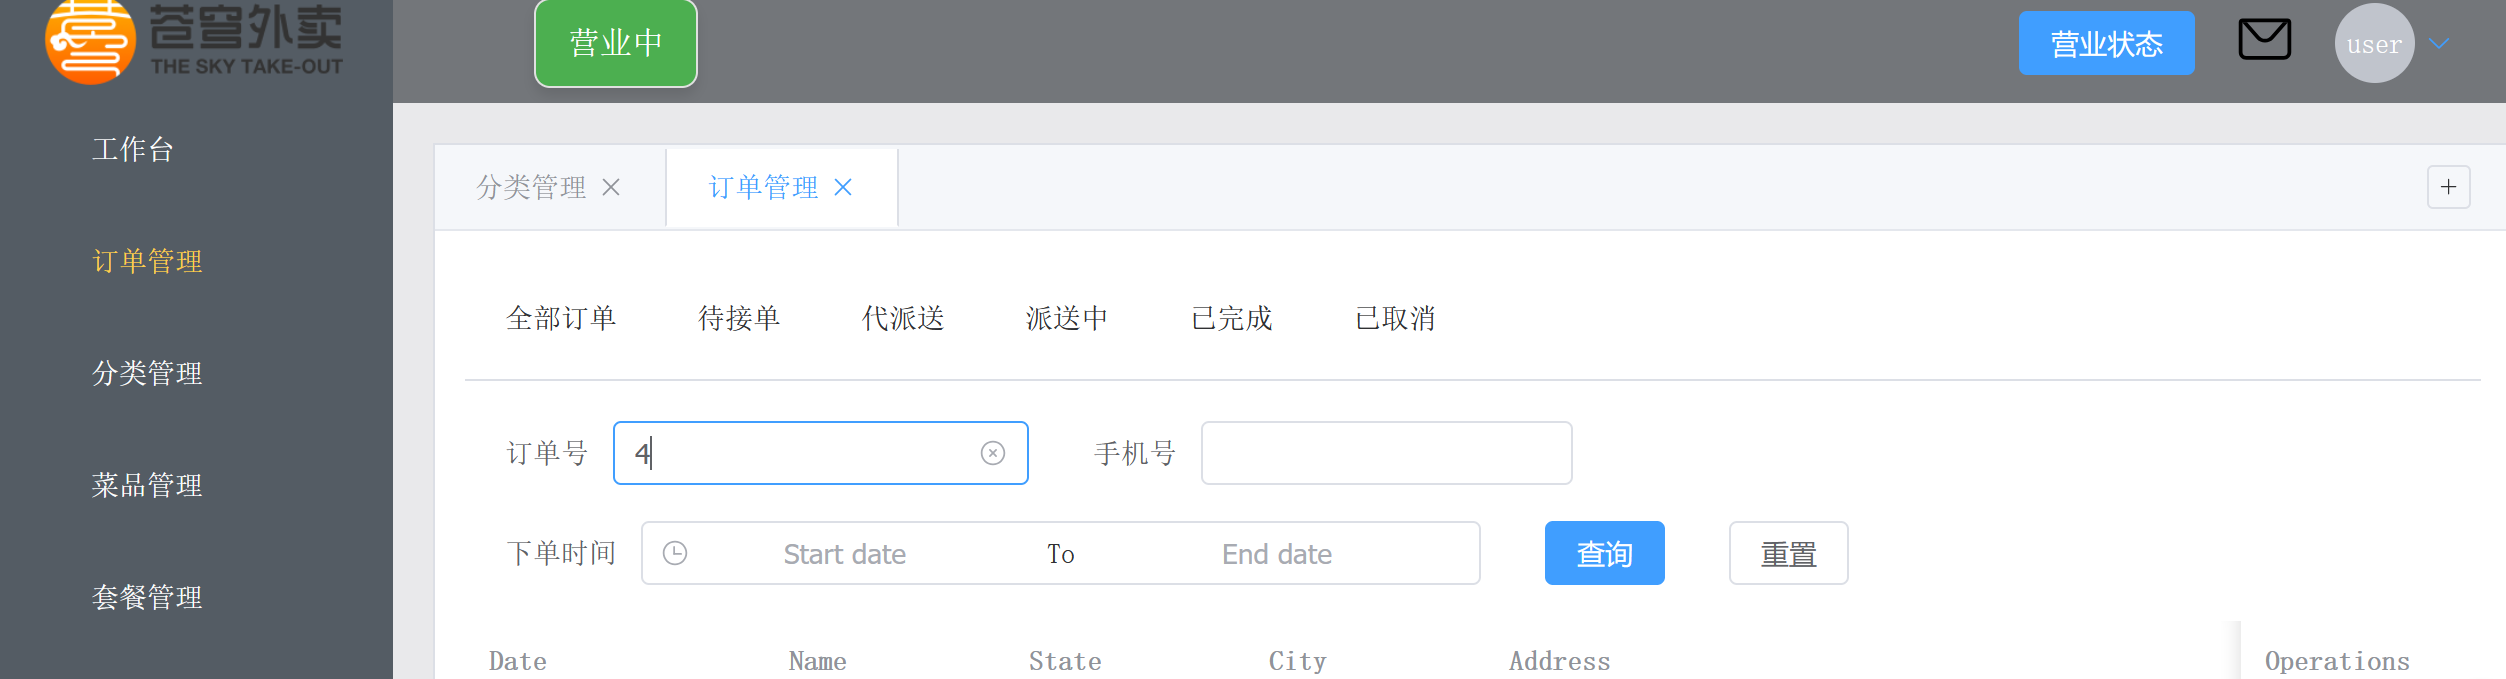Close the 订单管理 tab with X
Screen dimensions: 2506x679
click(x=843, y=187)
